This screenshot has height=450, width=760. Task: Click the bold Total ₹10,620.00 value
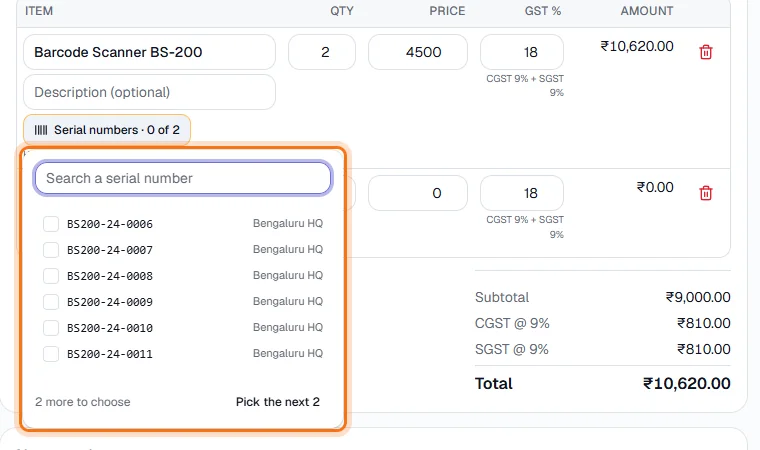[686, 384]
